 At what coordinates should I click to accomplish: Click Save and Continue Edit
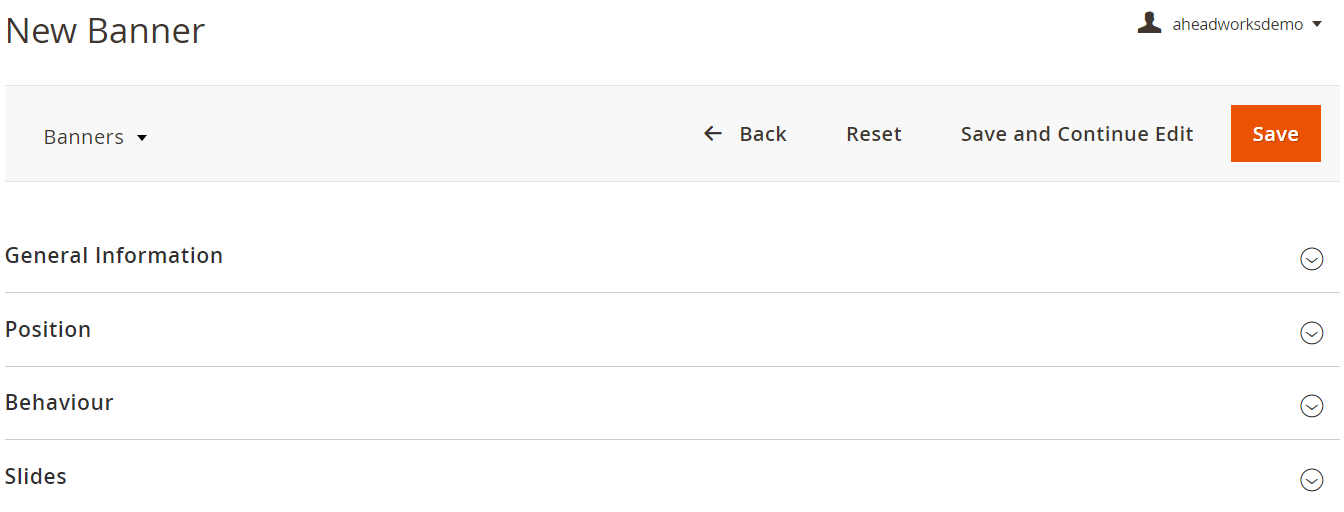(1077, 134)
